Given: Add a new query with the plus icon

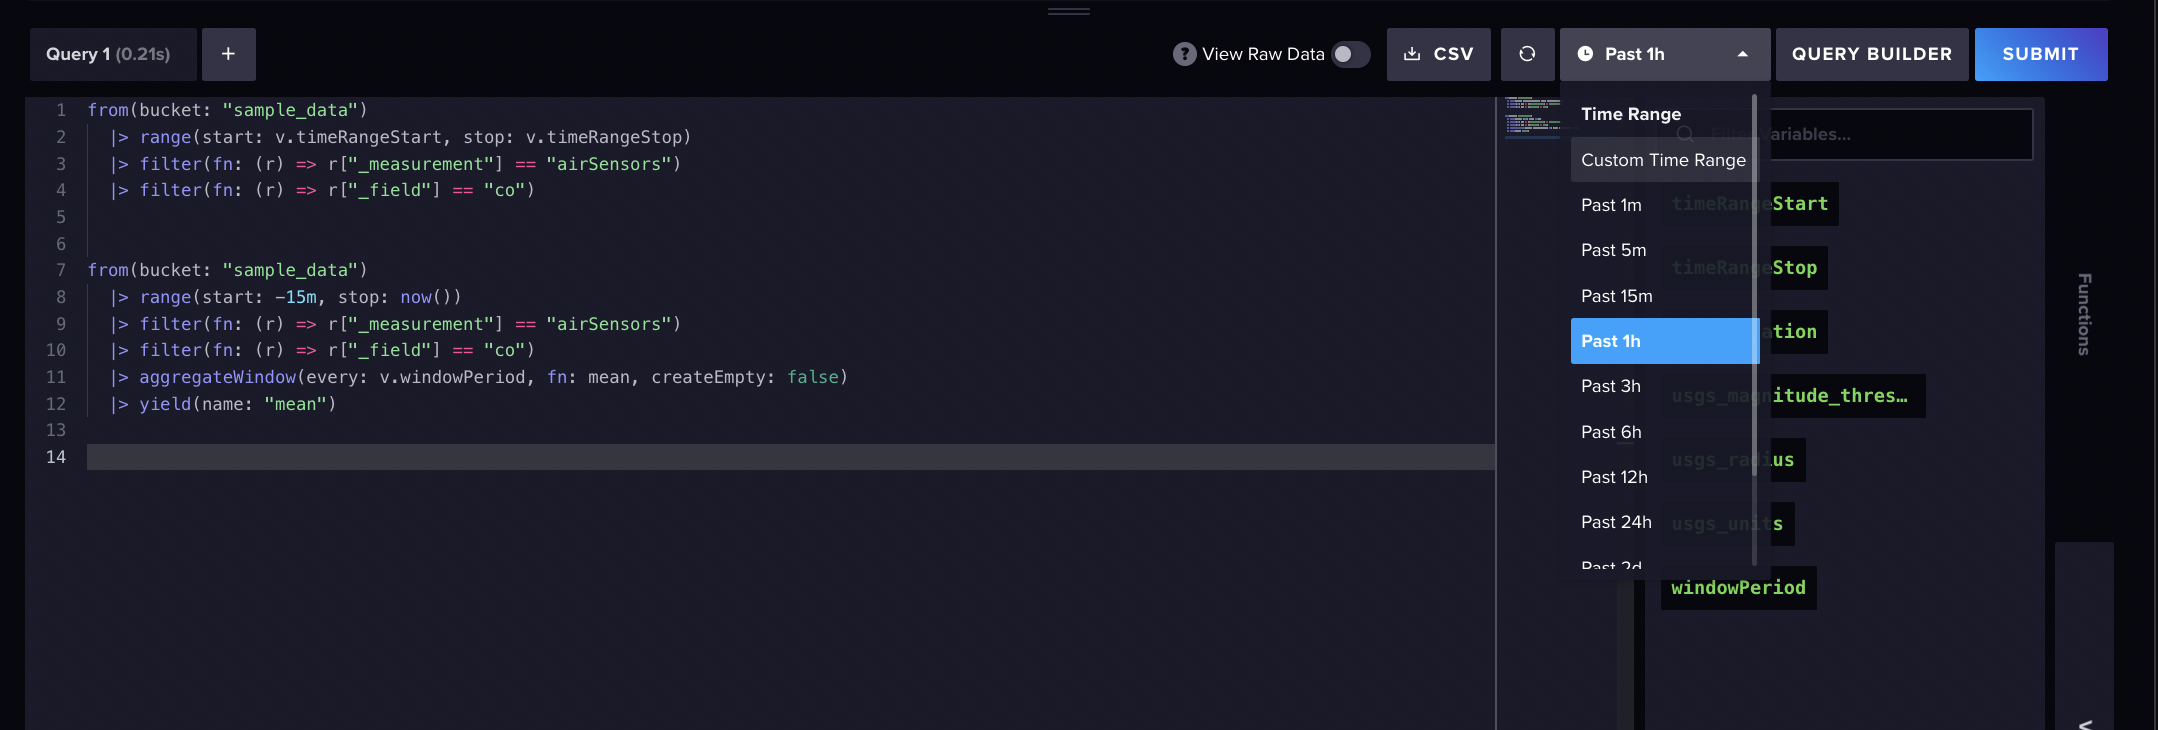Looking at the screenshot, I should (229, 54).
